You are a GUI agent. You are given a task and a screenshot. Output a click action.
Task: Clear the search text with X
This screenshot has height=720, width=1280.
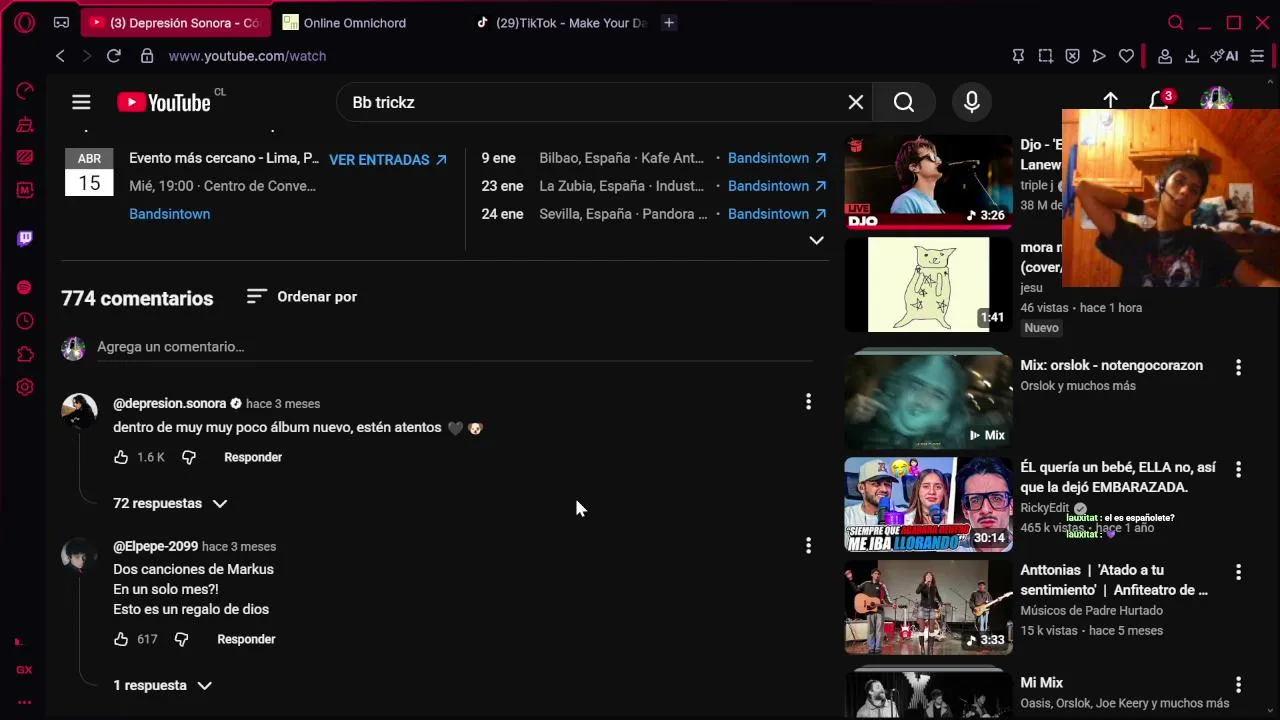pyautogui.click(x=856, y=102)
